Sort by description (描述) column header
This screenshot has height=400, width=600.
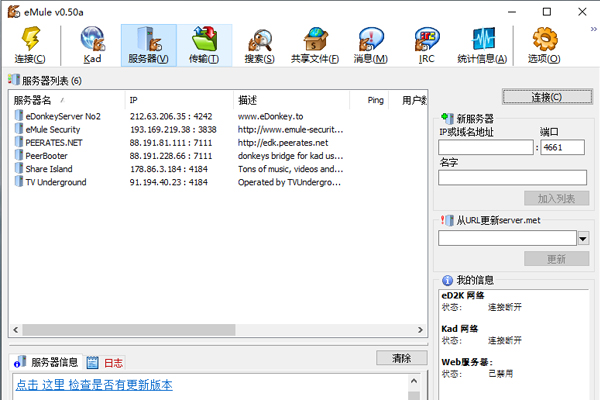(292, 100)
